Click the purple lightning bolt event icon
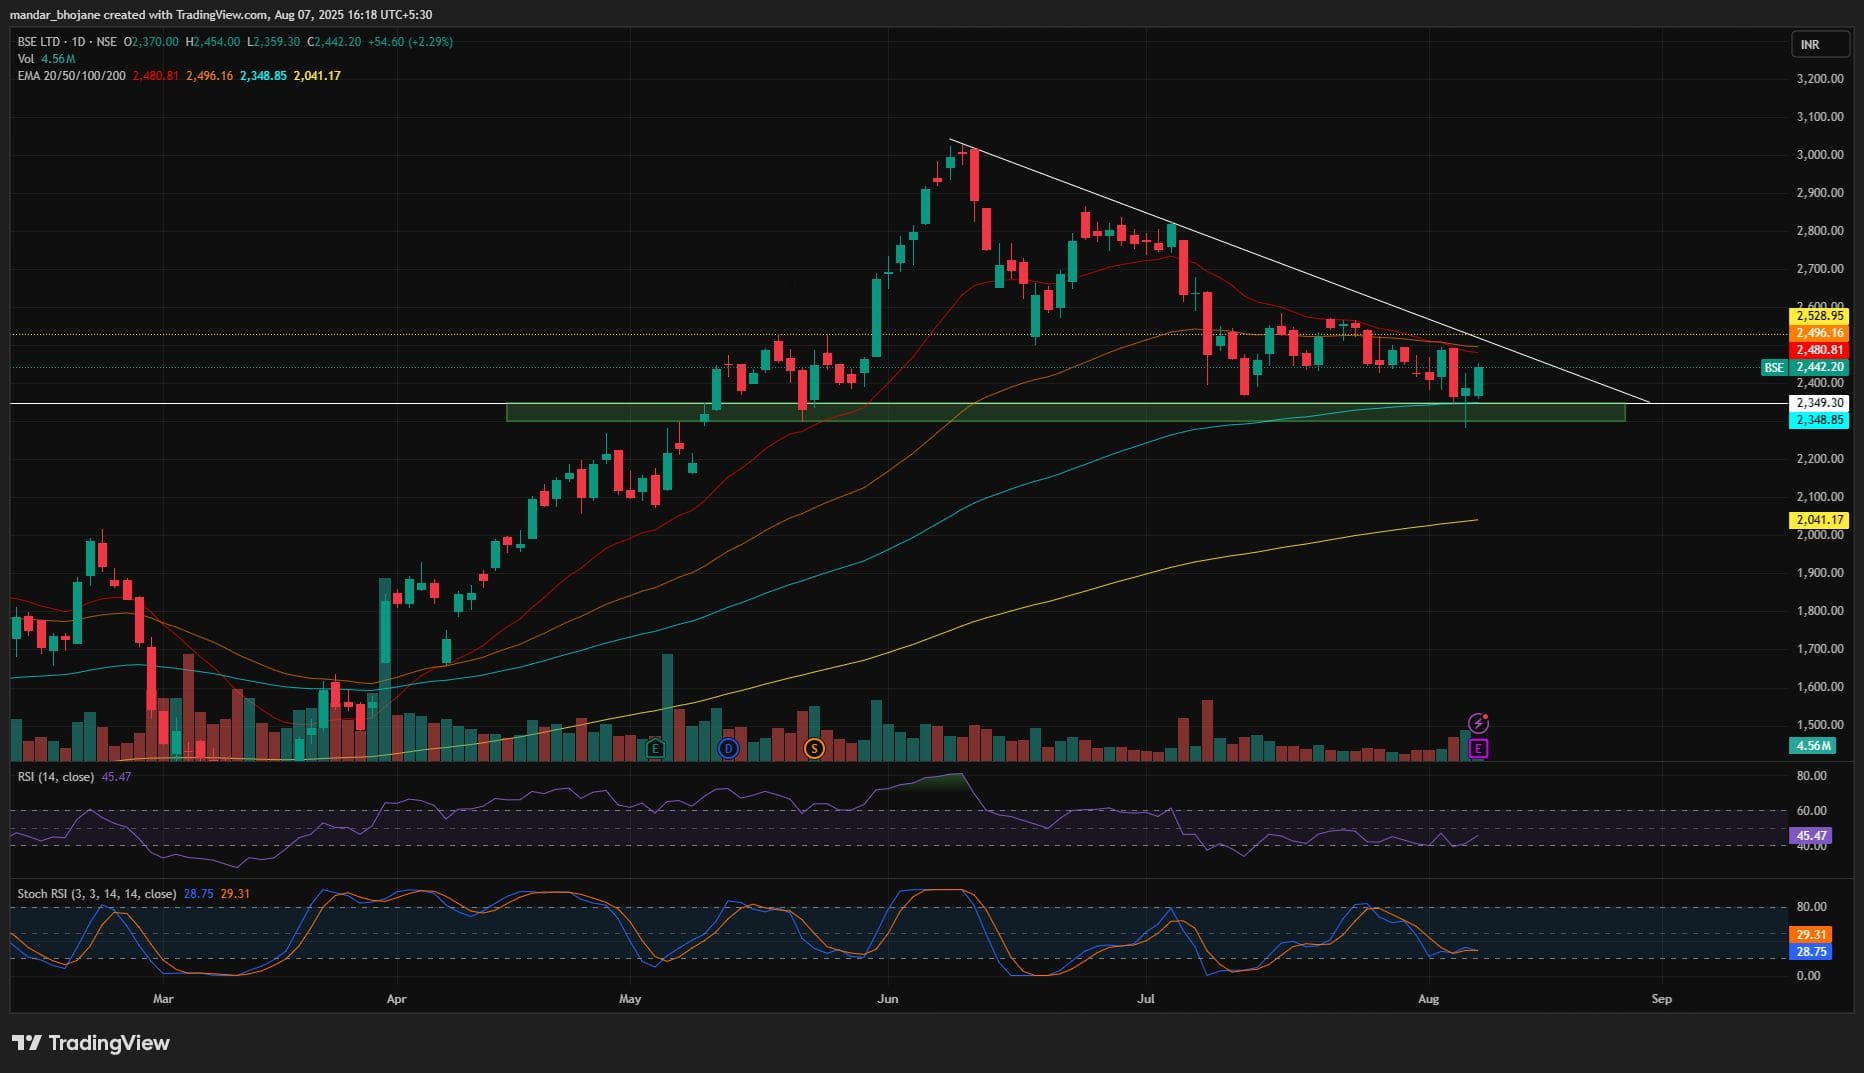This screenshot has width=1864, height=1073. (x=1479, y=723)
